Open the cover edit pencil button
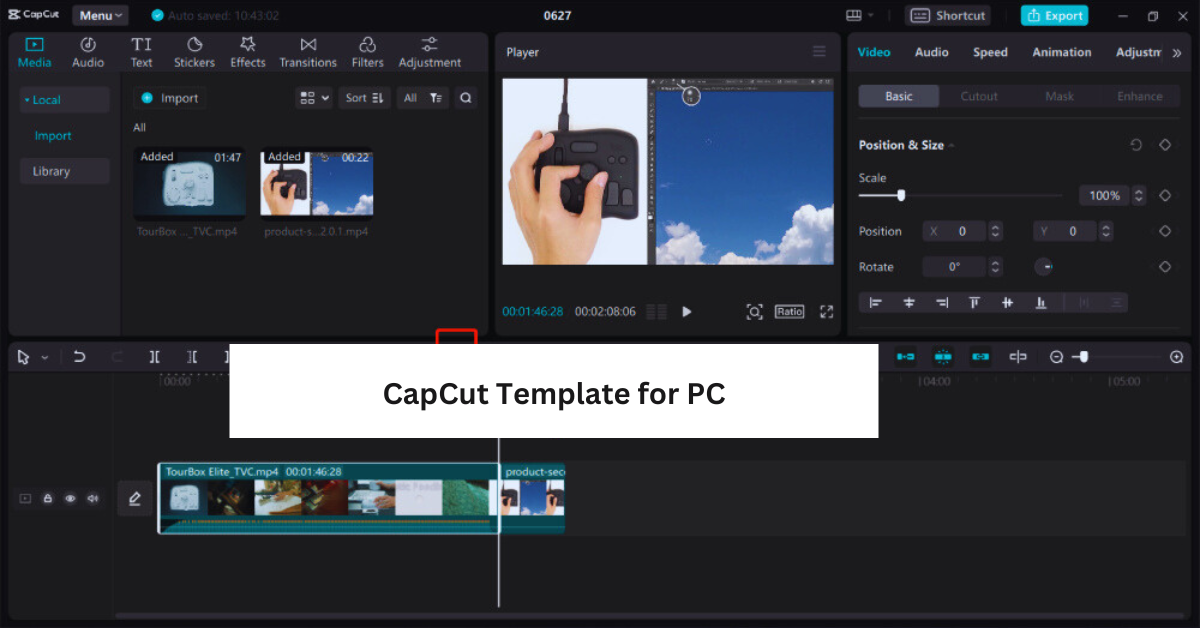Image resolution: width=1200 pixels, height=628 pixels. point(135,498)
